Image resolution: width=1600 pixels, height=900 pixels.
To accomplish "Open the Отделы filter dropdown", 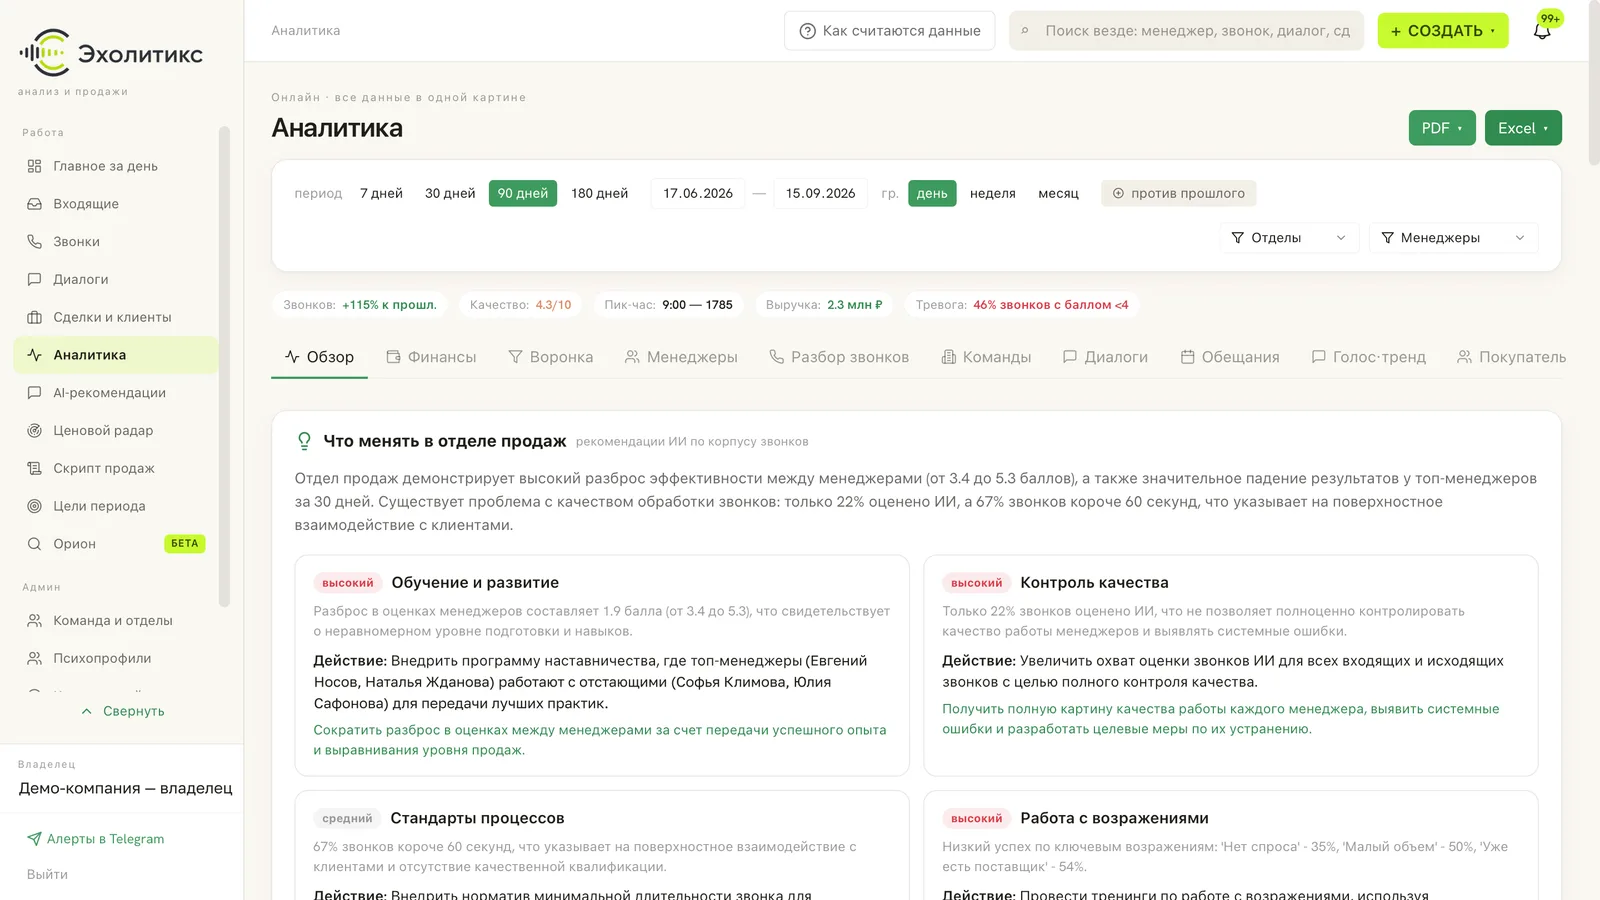I will point(1289,238).
